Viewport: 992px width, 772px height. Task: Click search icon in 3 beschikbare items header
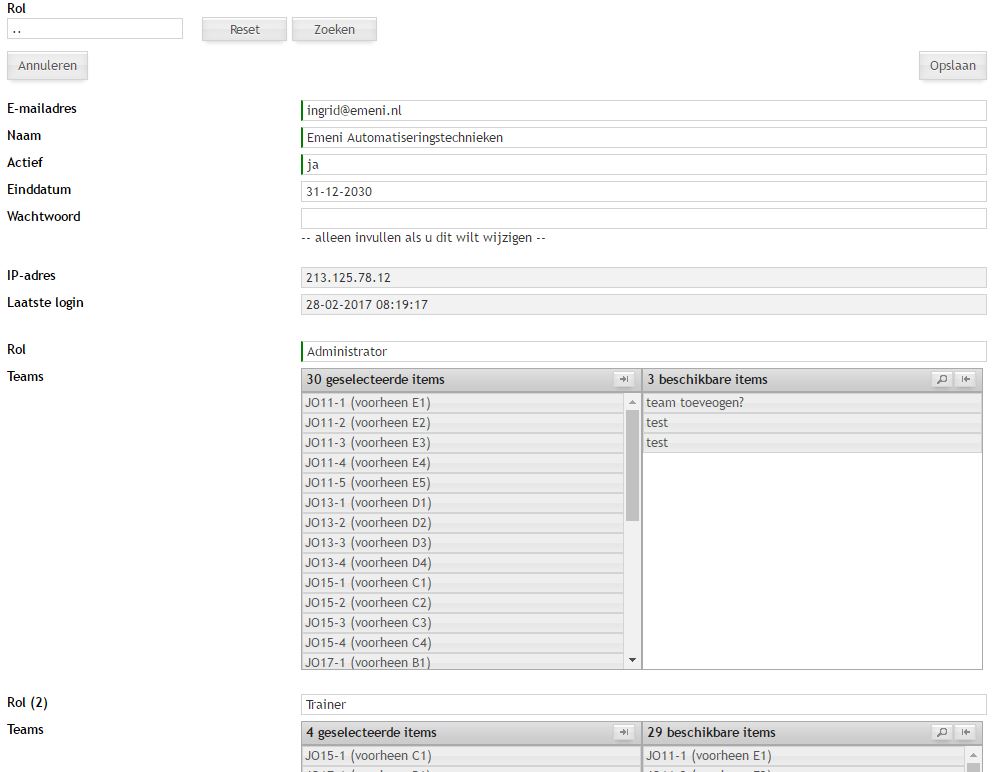click(941, 380)
